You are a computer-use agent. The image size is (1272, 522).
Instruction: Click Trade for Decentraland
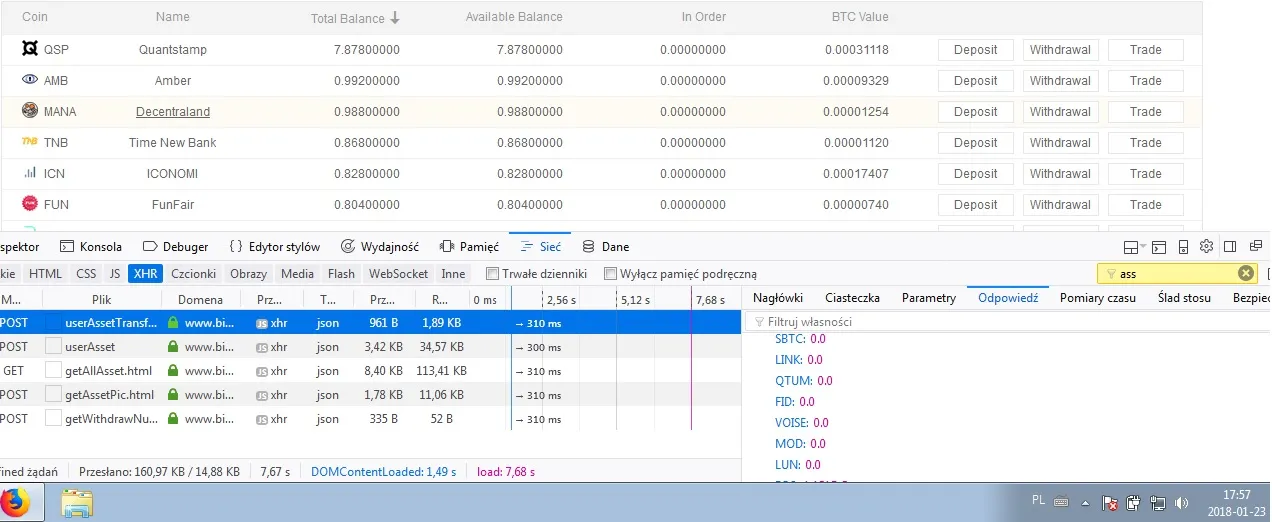click(x=1145, y=112)
